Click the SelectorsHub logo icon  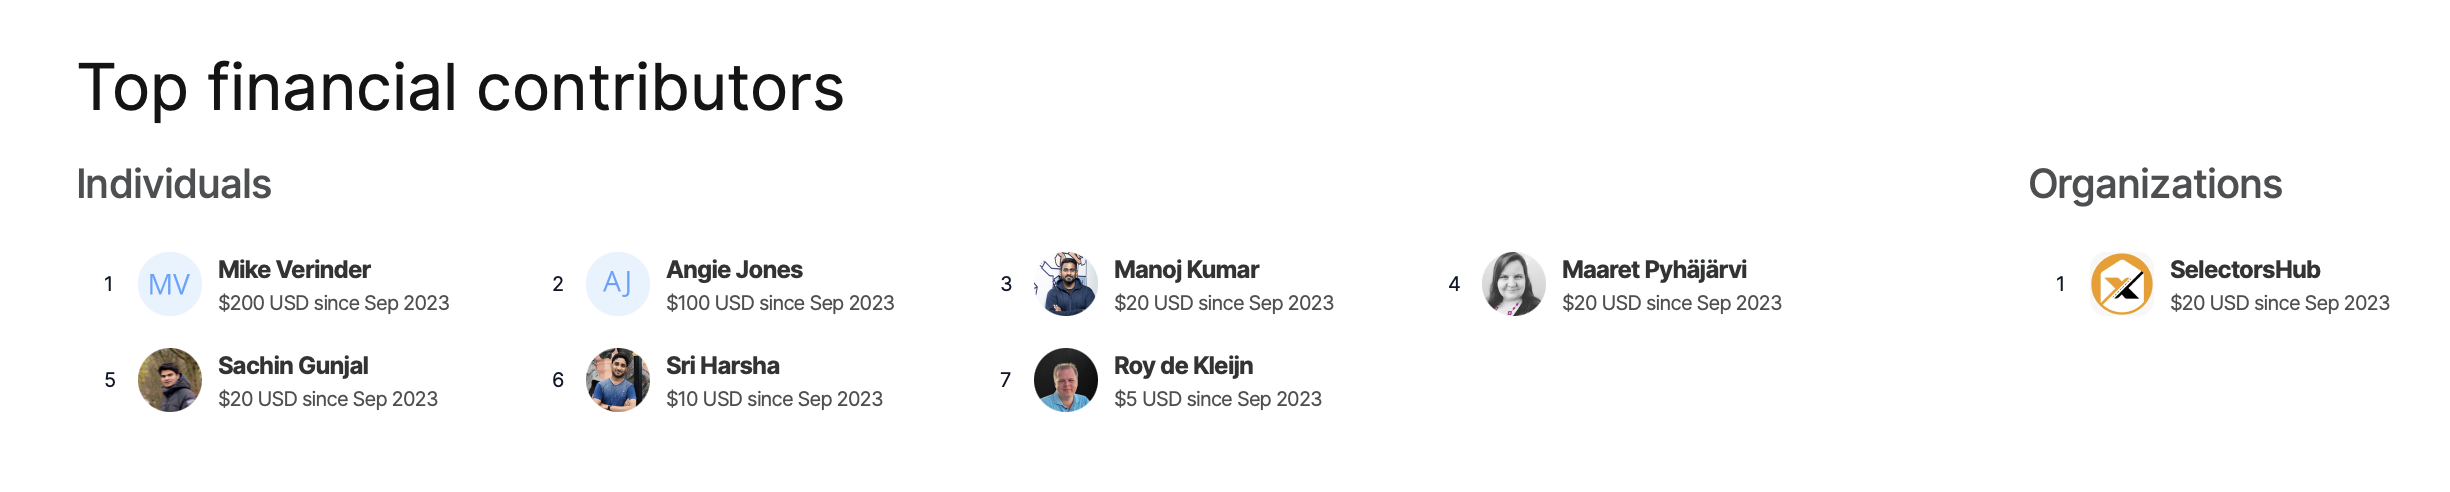2121,284
